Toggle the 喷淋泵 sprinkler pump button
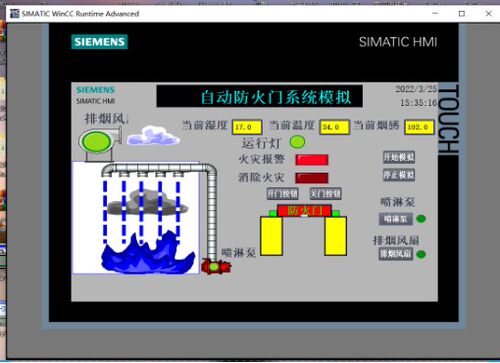This screenshot has height=363, width=500. point(396,219)
